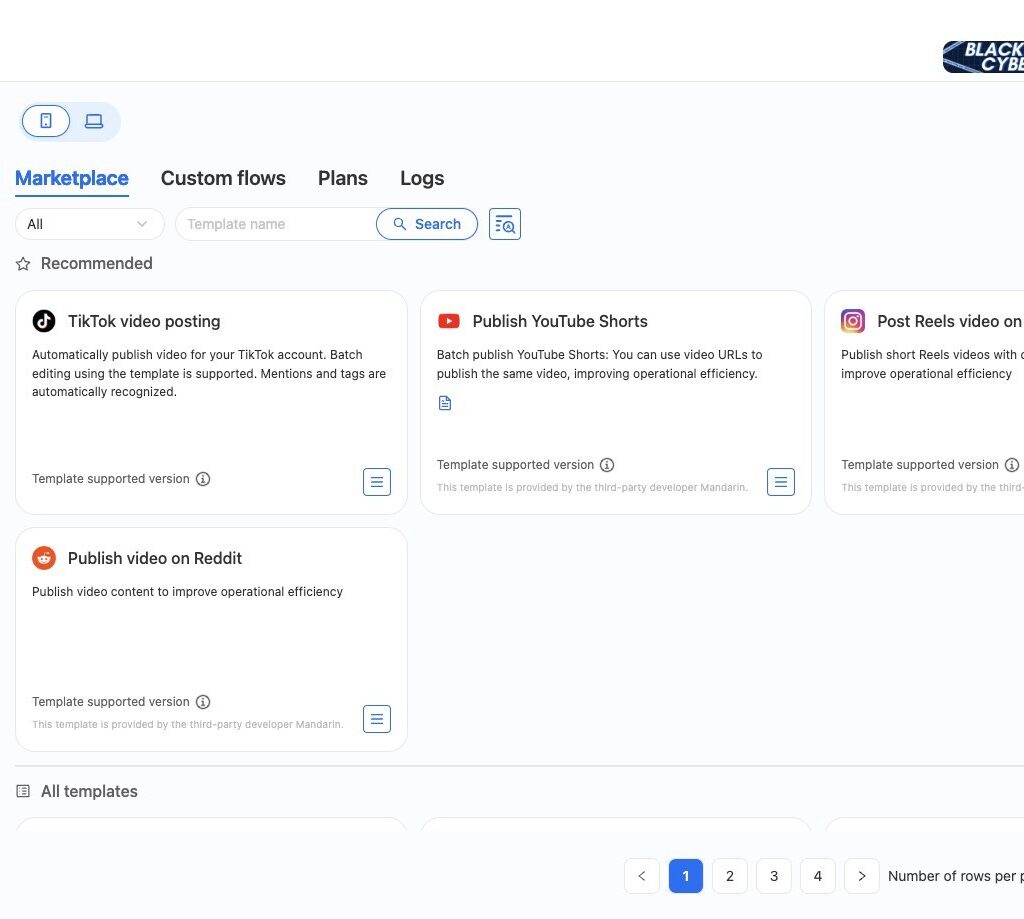Go to the Plans tab
Viewport: 1024px width, 919px height.
[343, 178]
